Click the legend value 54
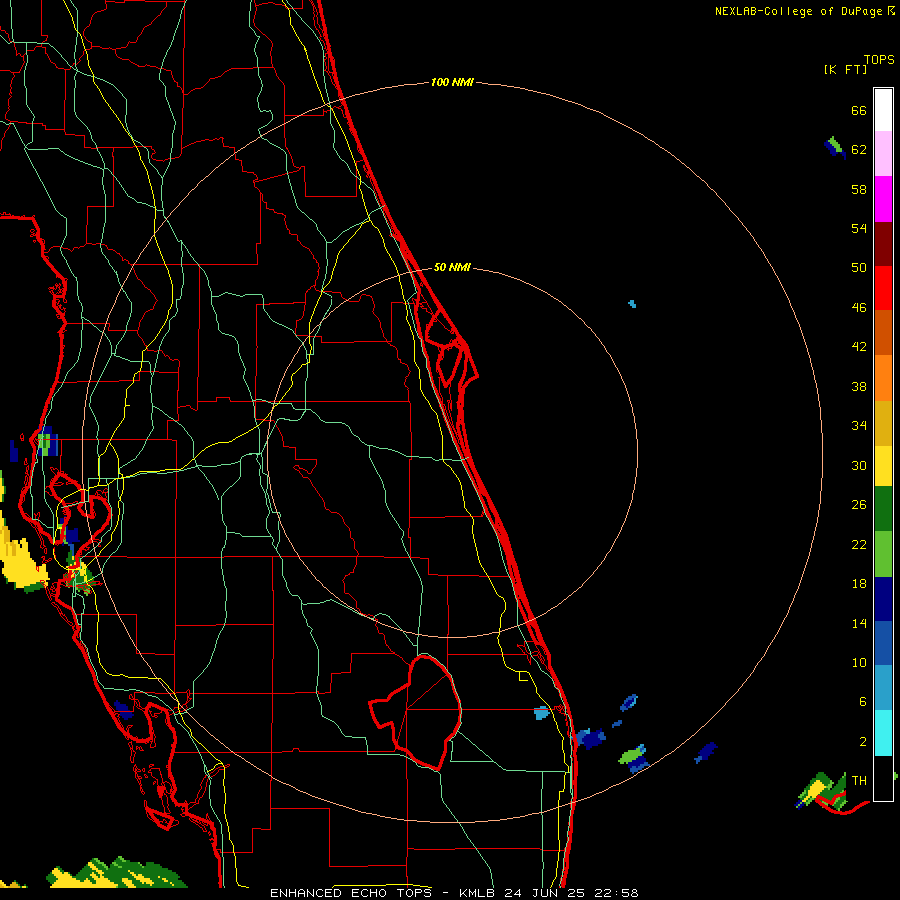 tap(859, 228)
